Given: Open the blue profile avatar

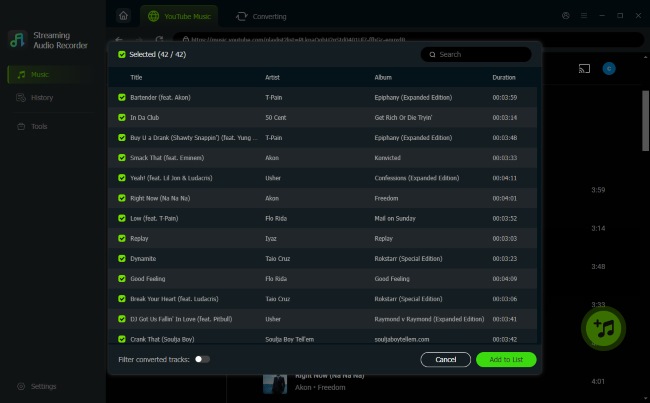Looking at the screenshot, I should [x=609, y=68].
